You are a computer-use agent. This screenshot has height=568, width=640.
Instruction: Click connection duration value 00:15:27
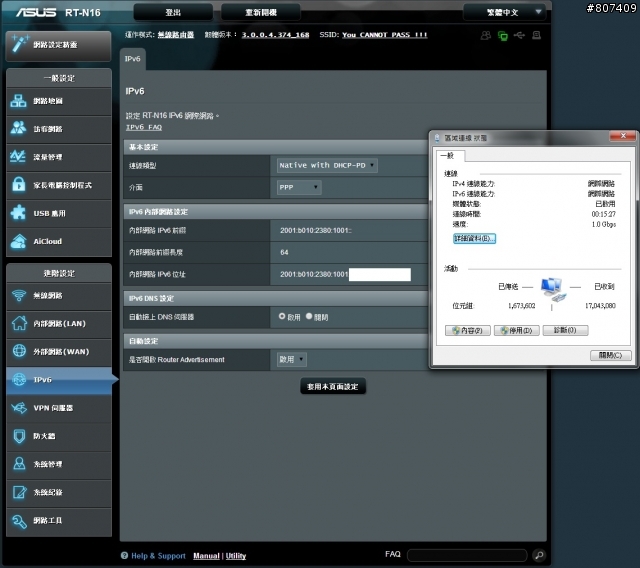point(603,214)
